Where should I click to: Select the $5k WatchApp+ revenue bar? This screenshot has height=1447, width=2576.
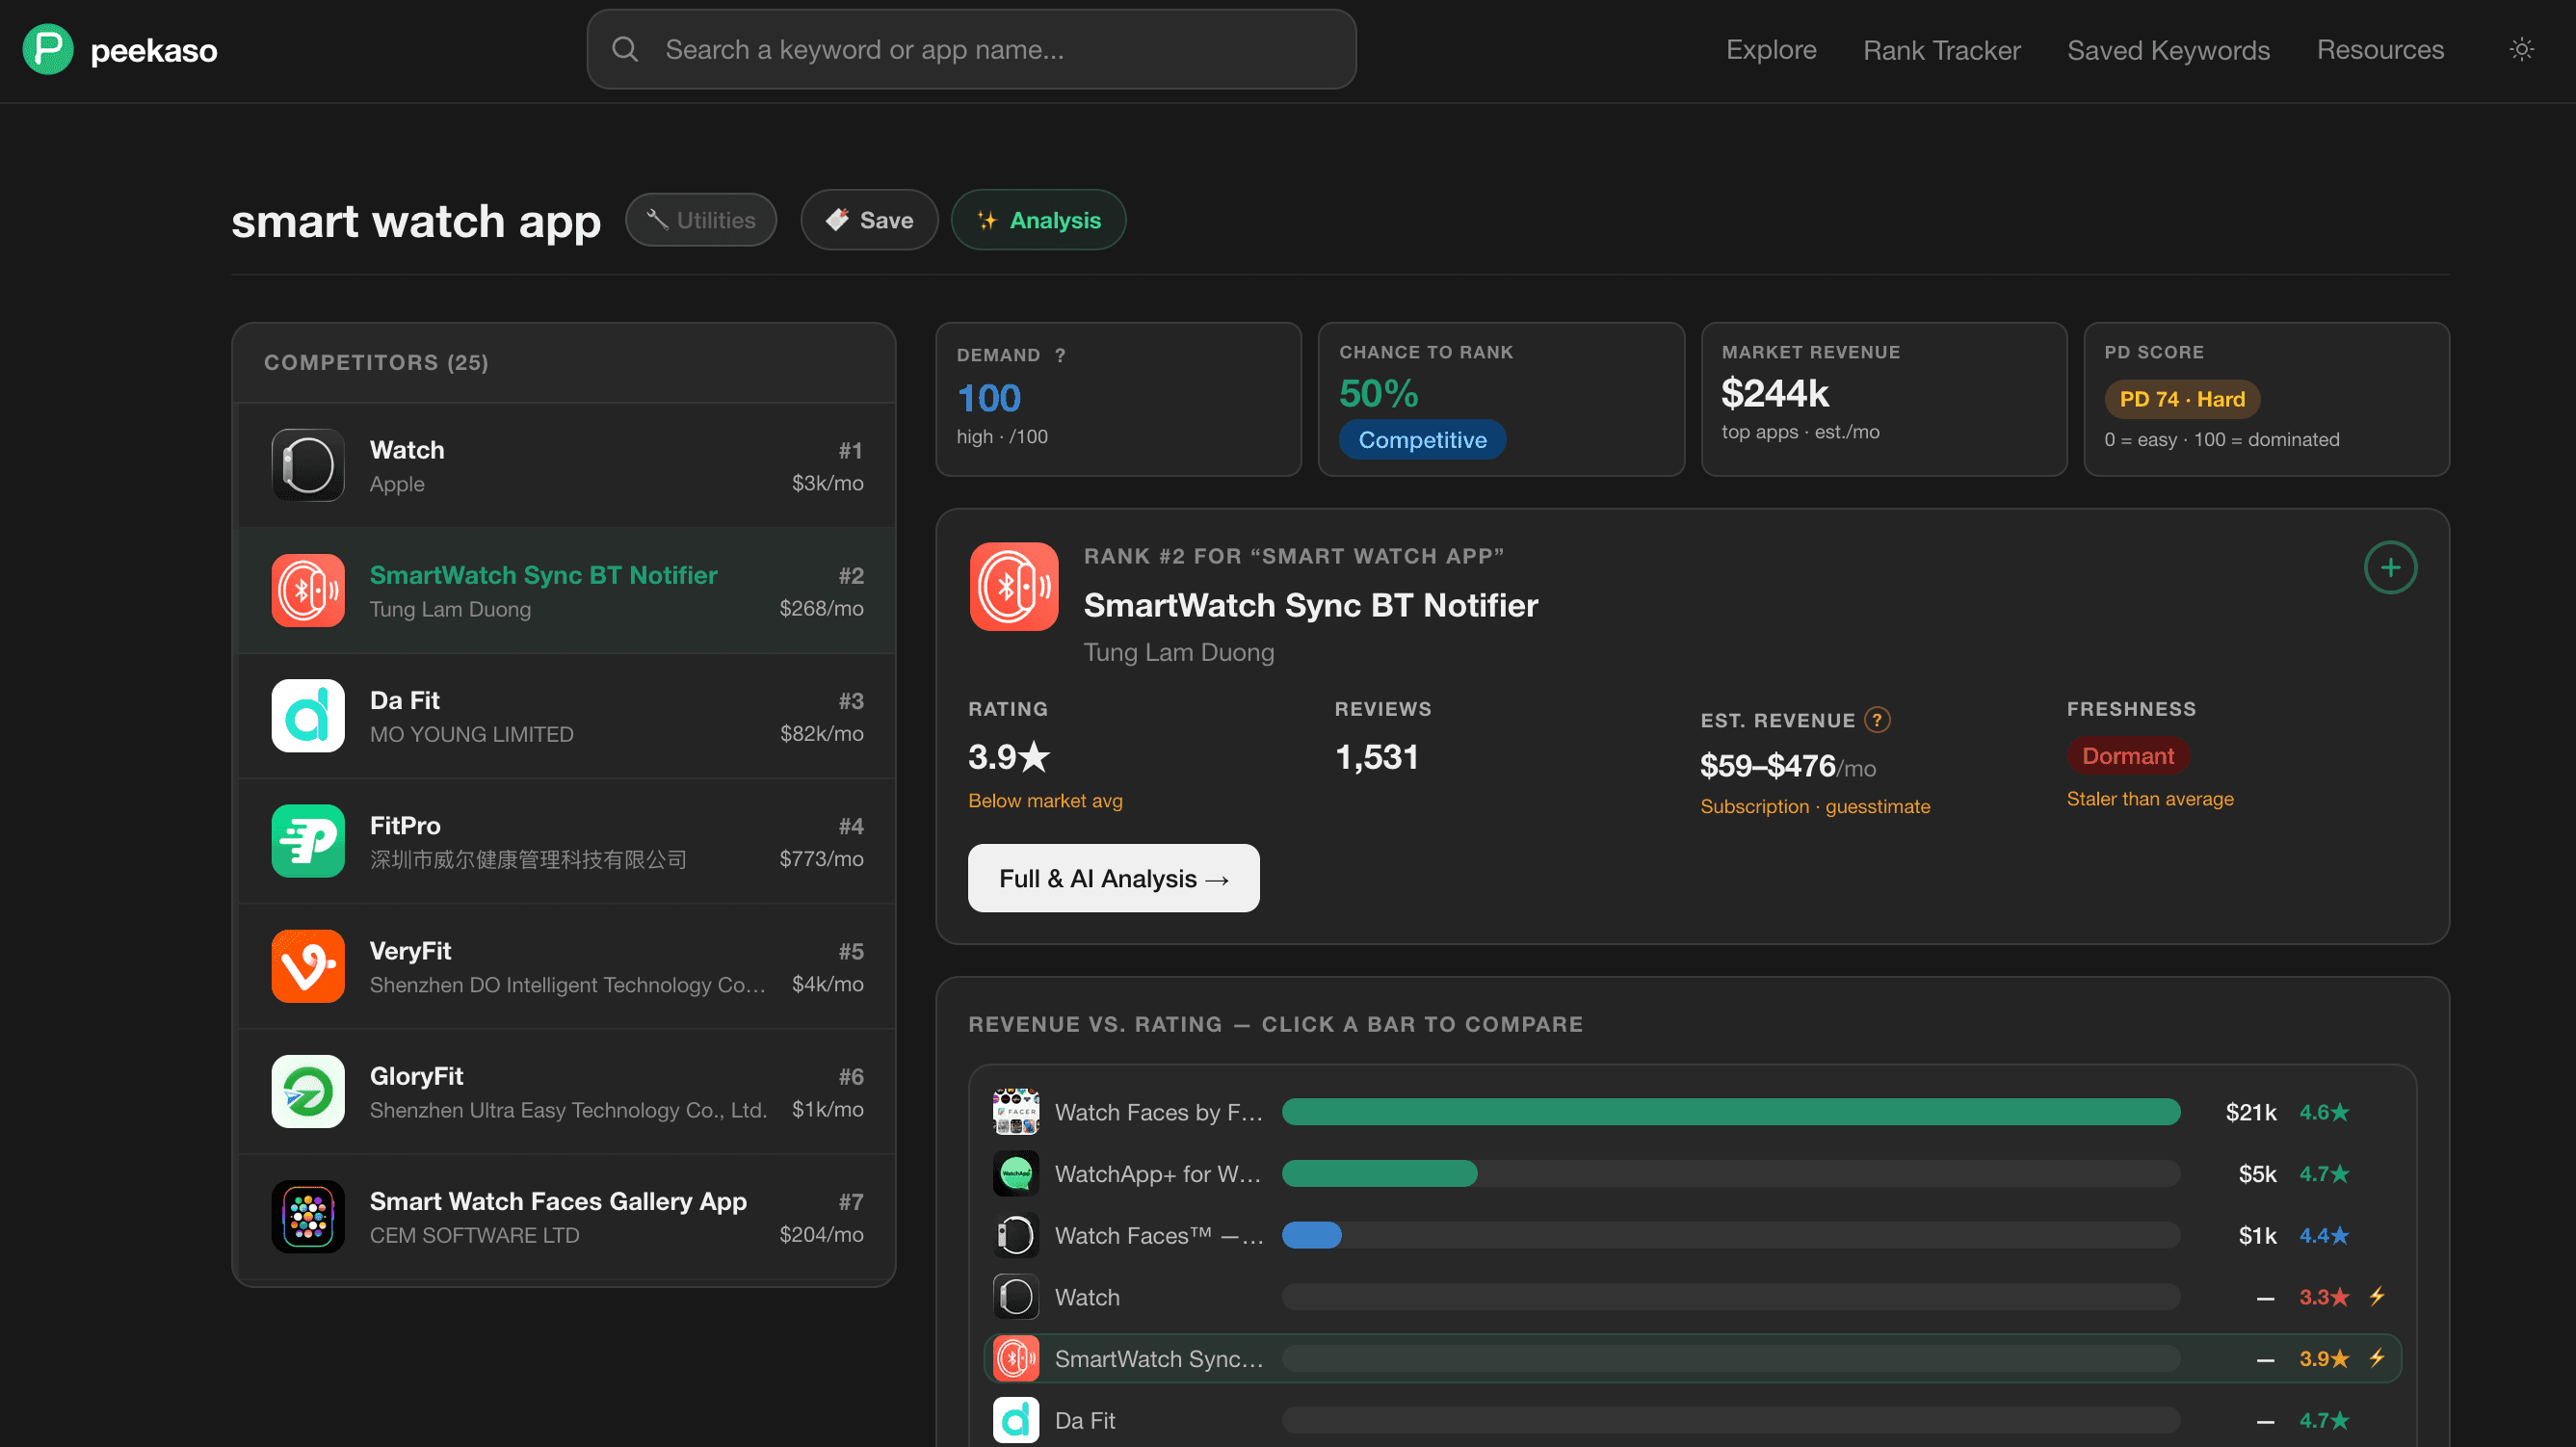(1379, 1173)
